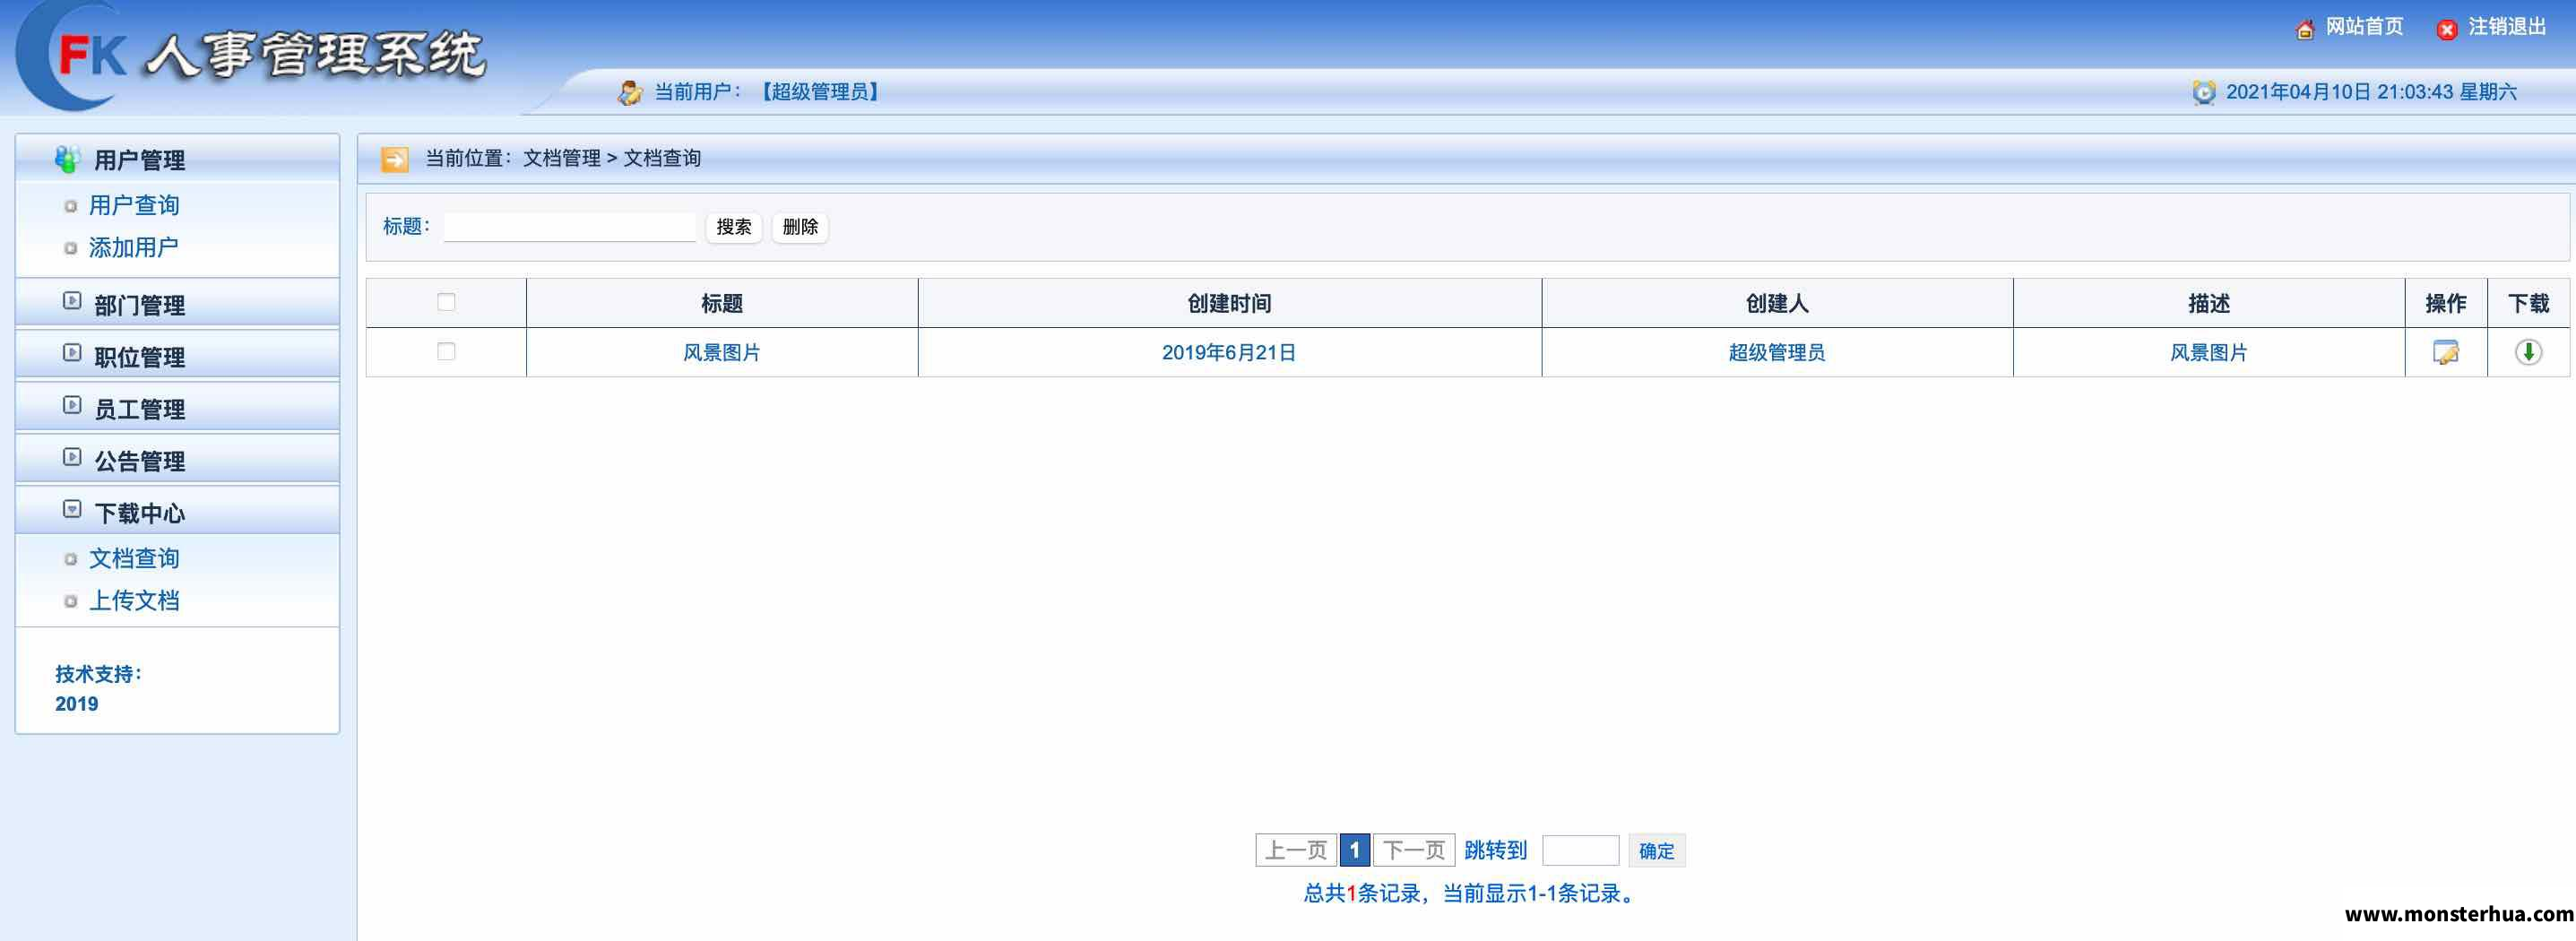Open 用户查询 in the sidebar

[x=134, y=205]
